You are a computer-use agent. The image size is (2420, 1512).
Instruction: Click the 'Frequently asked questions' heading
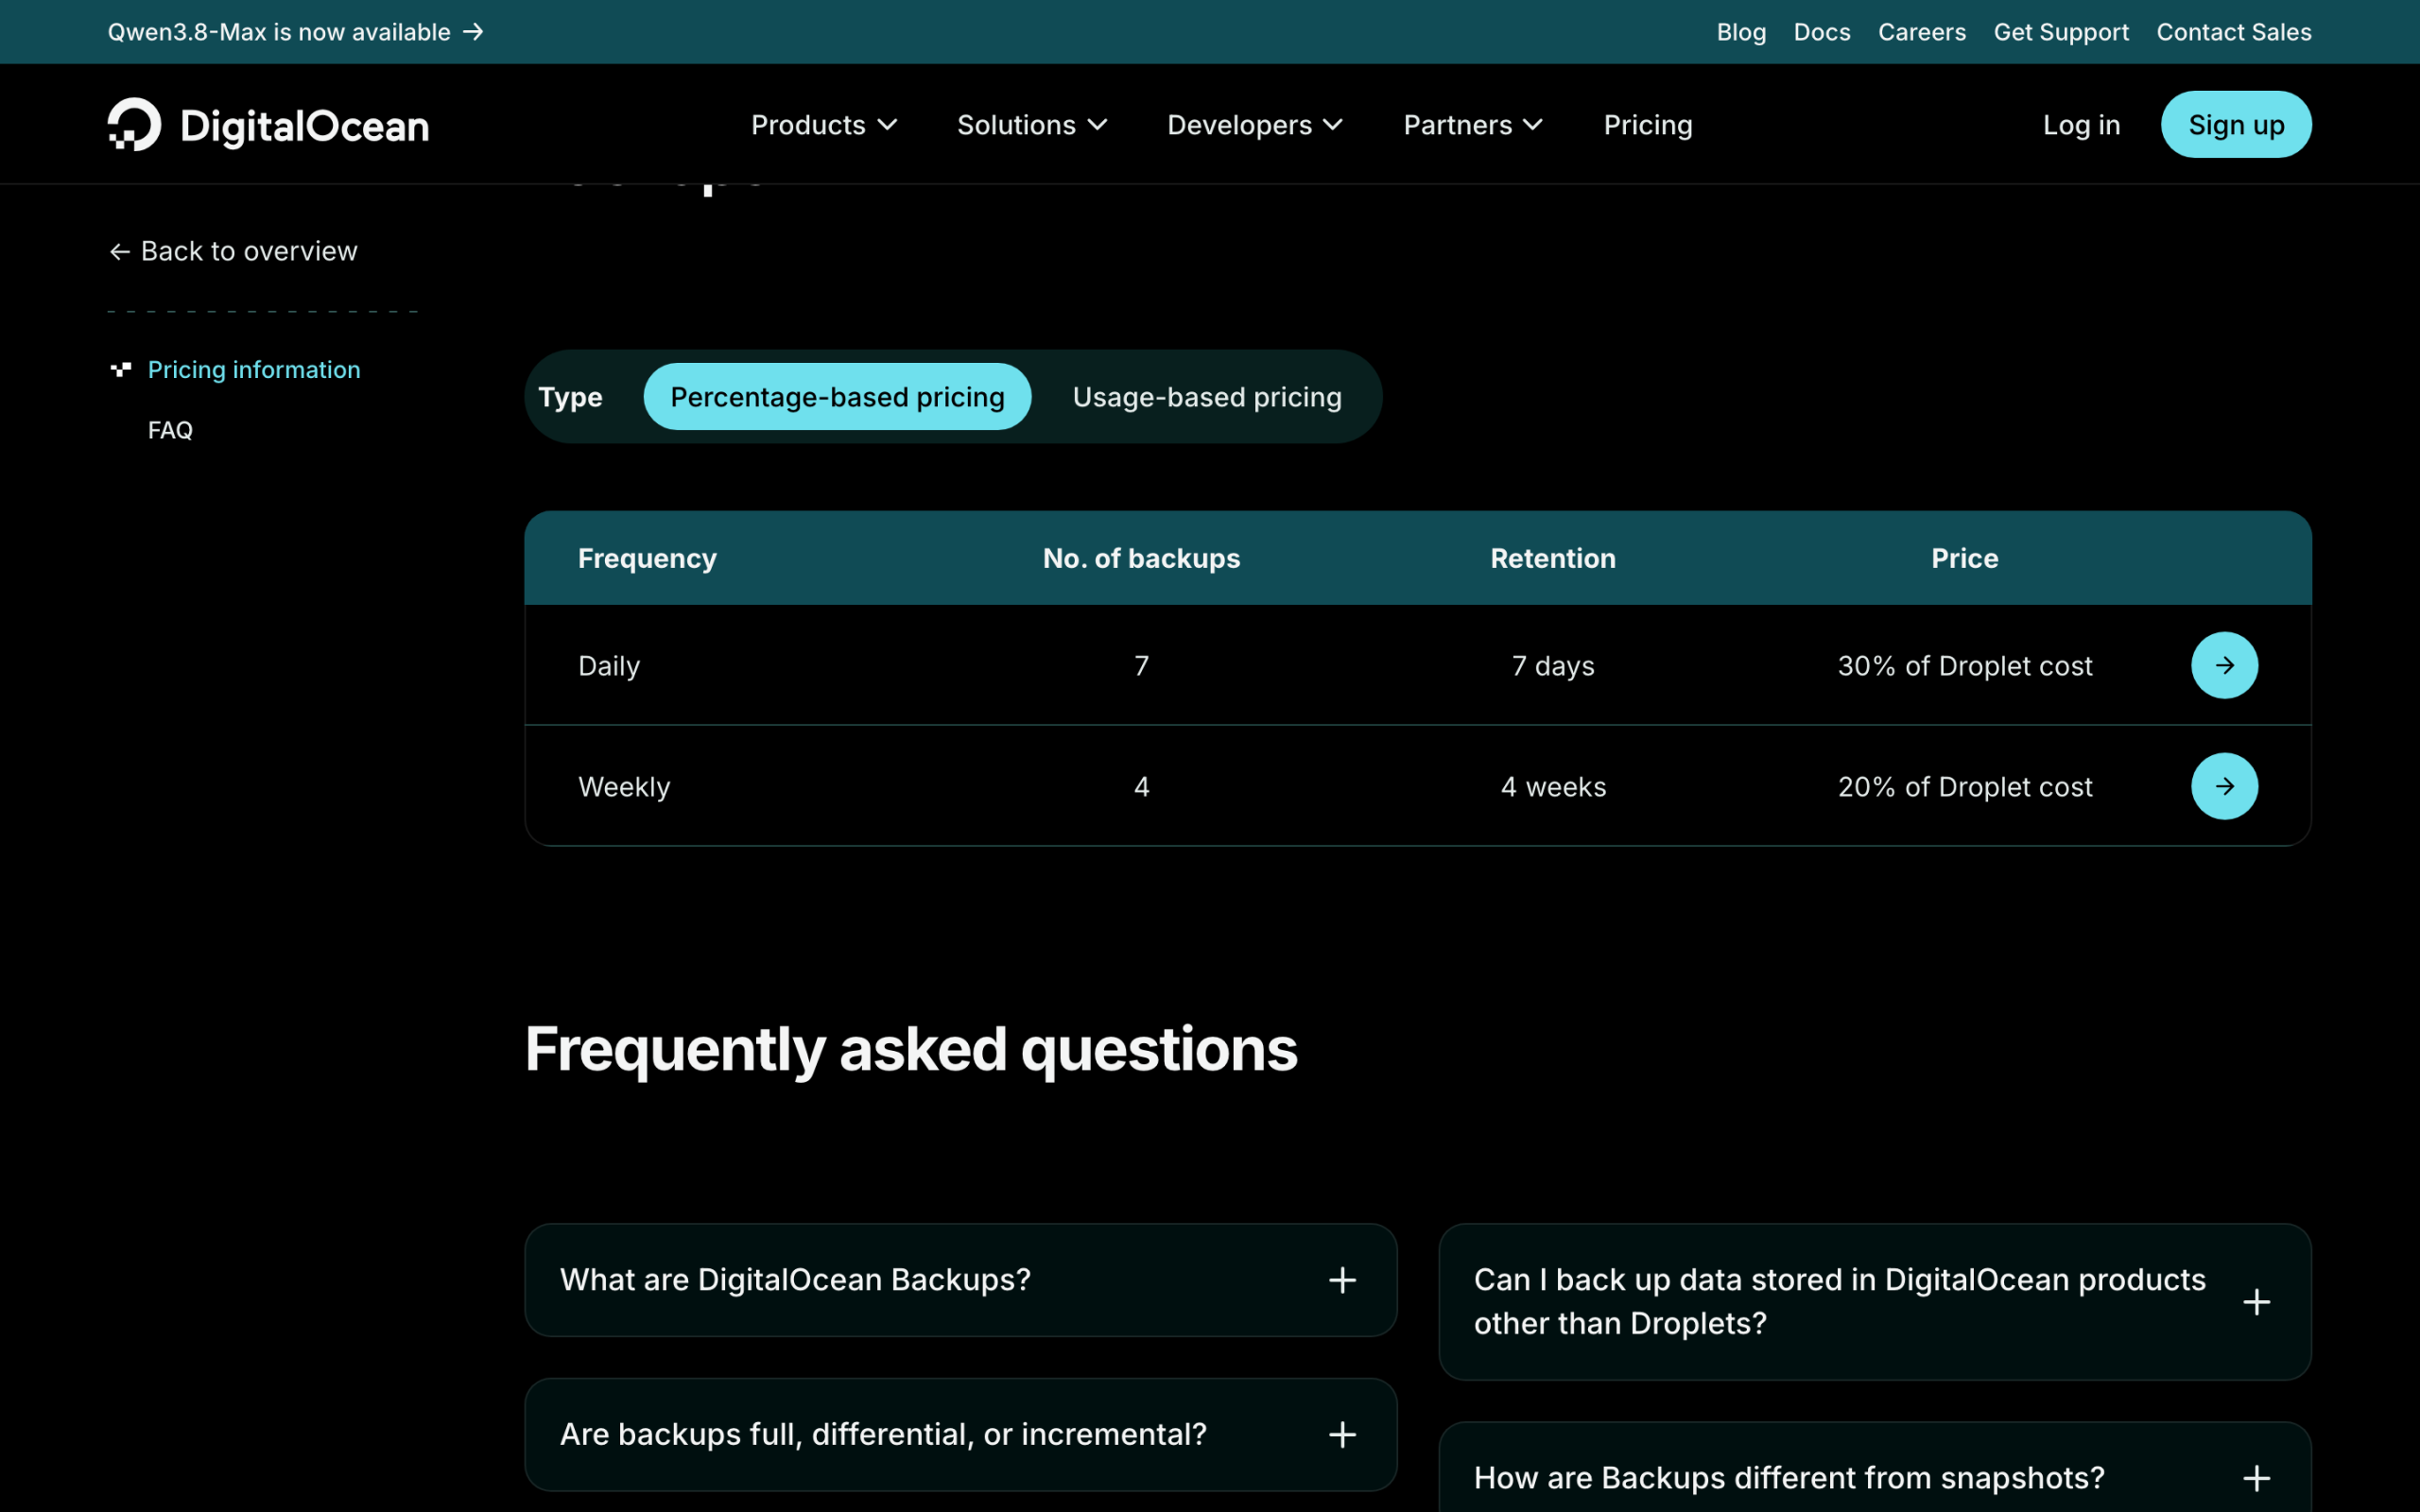[x=911, y=1050]
